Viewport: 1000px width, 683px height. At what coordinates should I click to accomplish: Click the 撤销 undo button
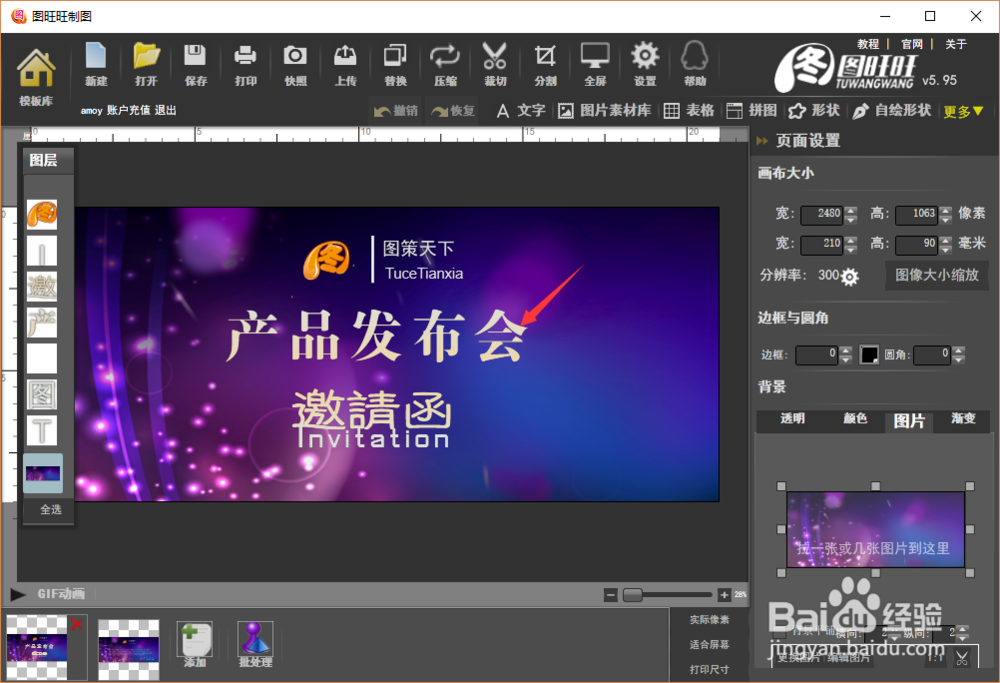397,111
